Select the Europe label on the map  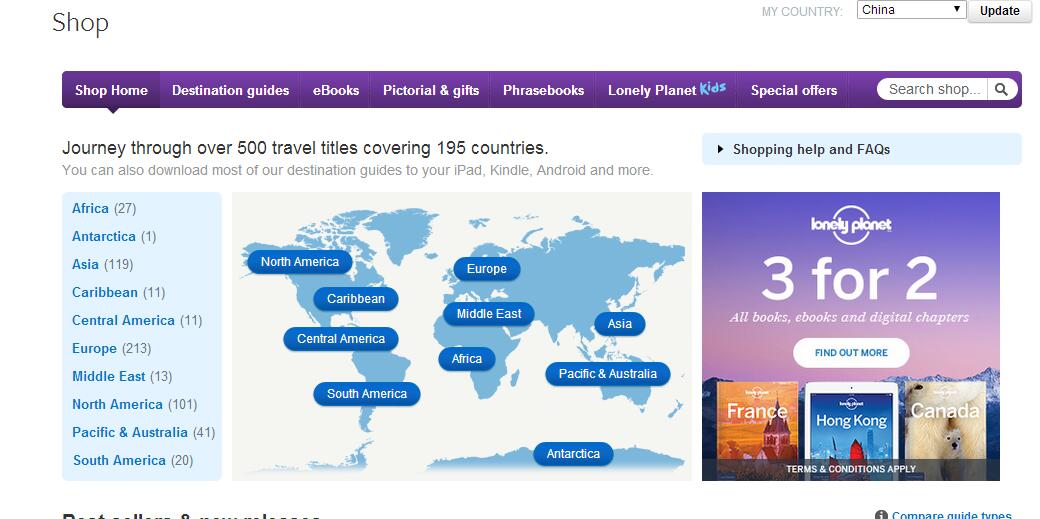[487, 269]
